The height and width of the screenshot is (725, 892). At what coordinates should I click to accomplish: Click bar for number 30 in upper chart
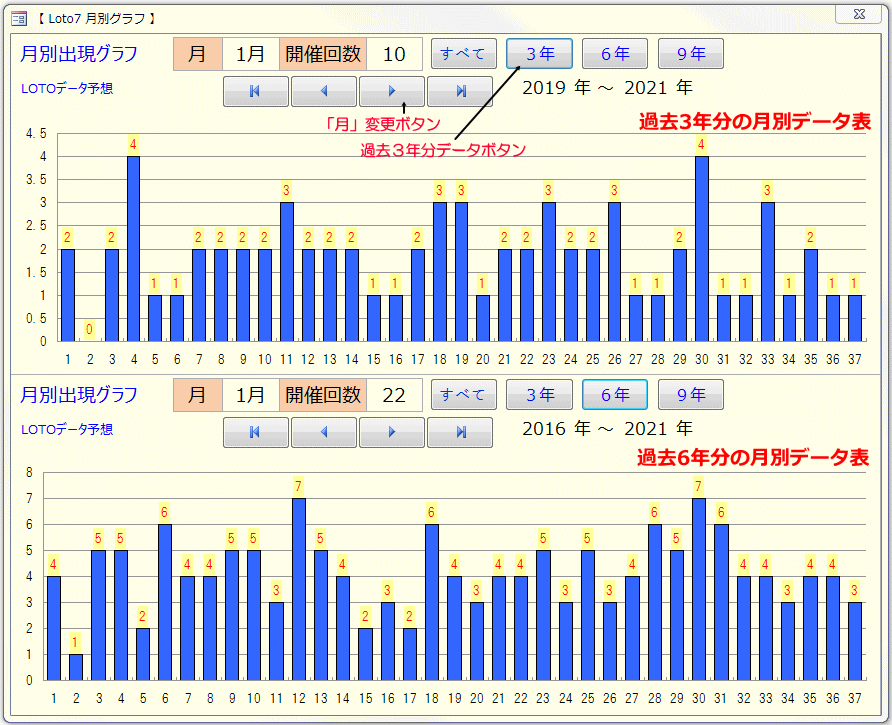(x=701, y=249)
